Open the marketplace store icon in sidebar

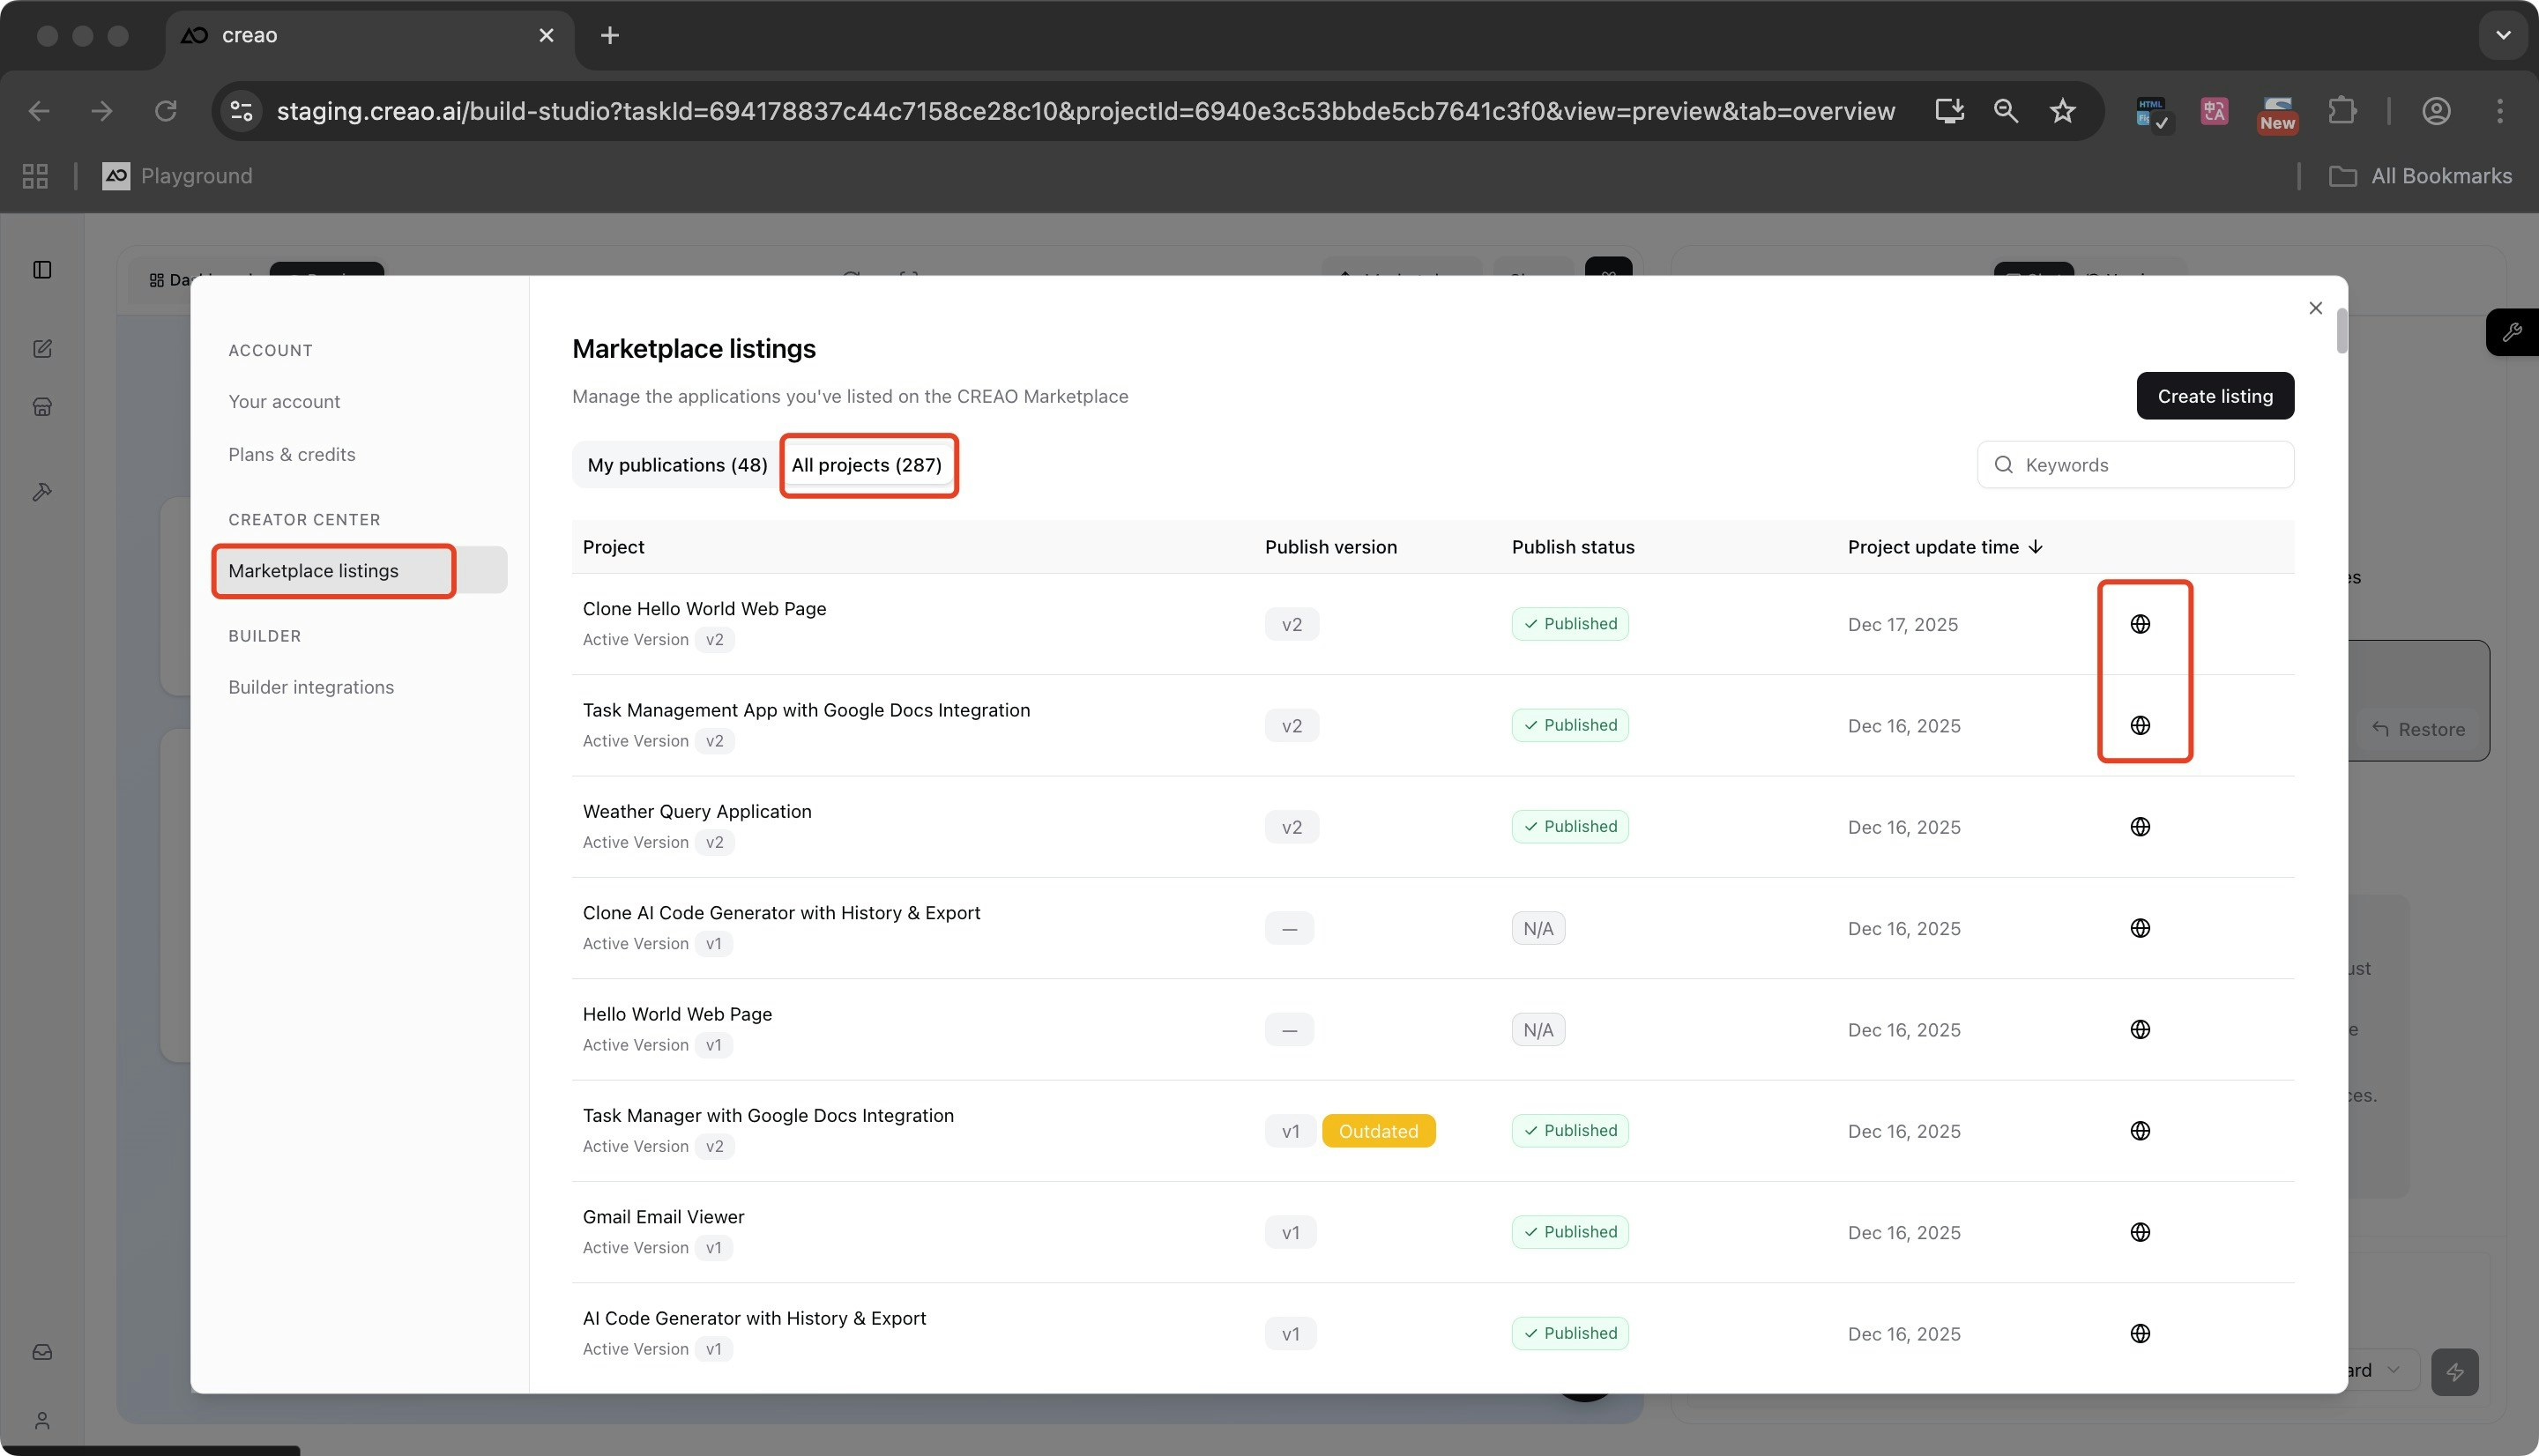42,407
